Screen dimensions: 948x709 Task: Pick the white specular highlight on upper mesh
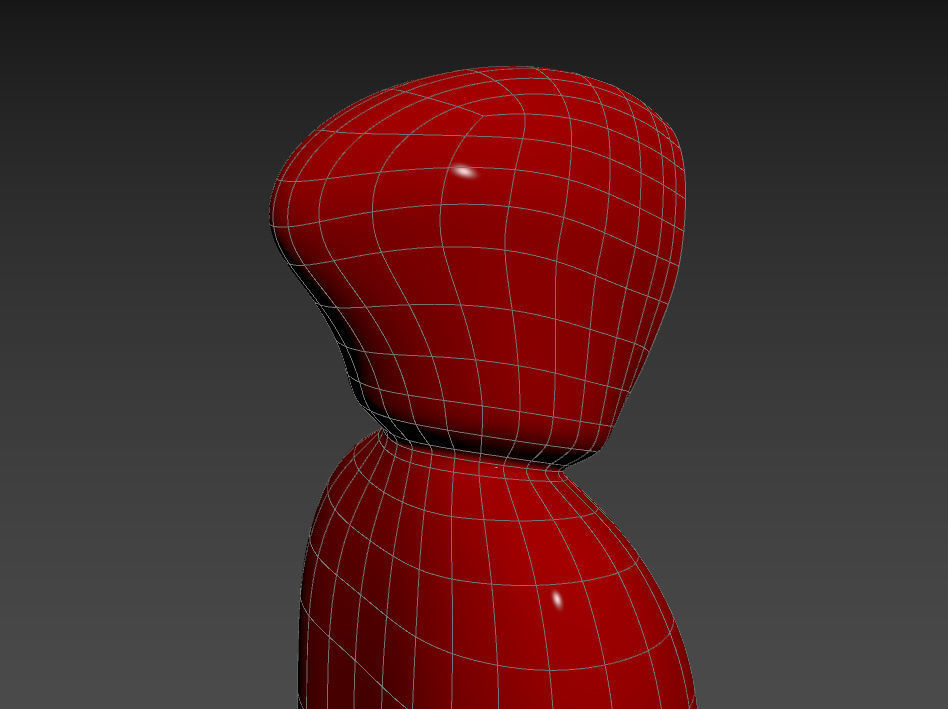coord(464,172)
